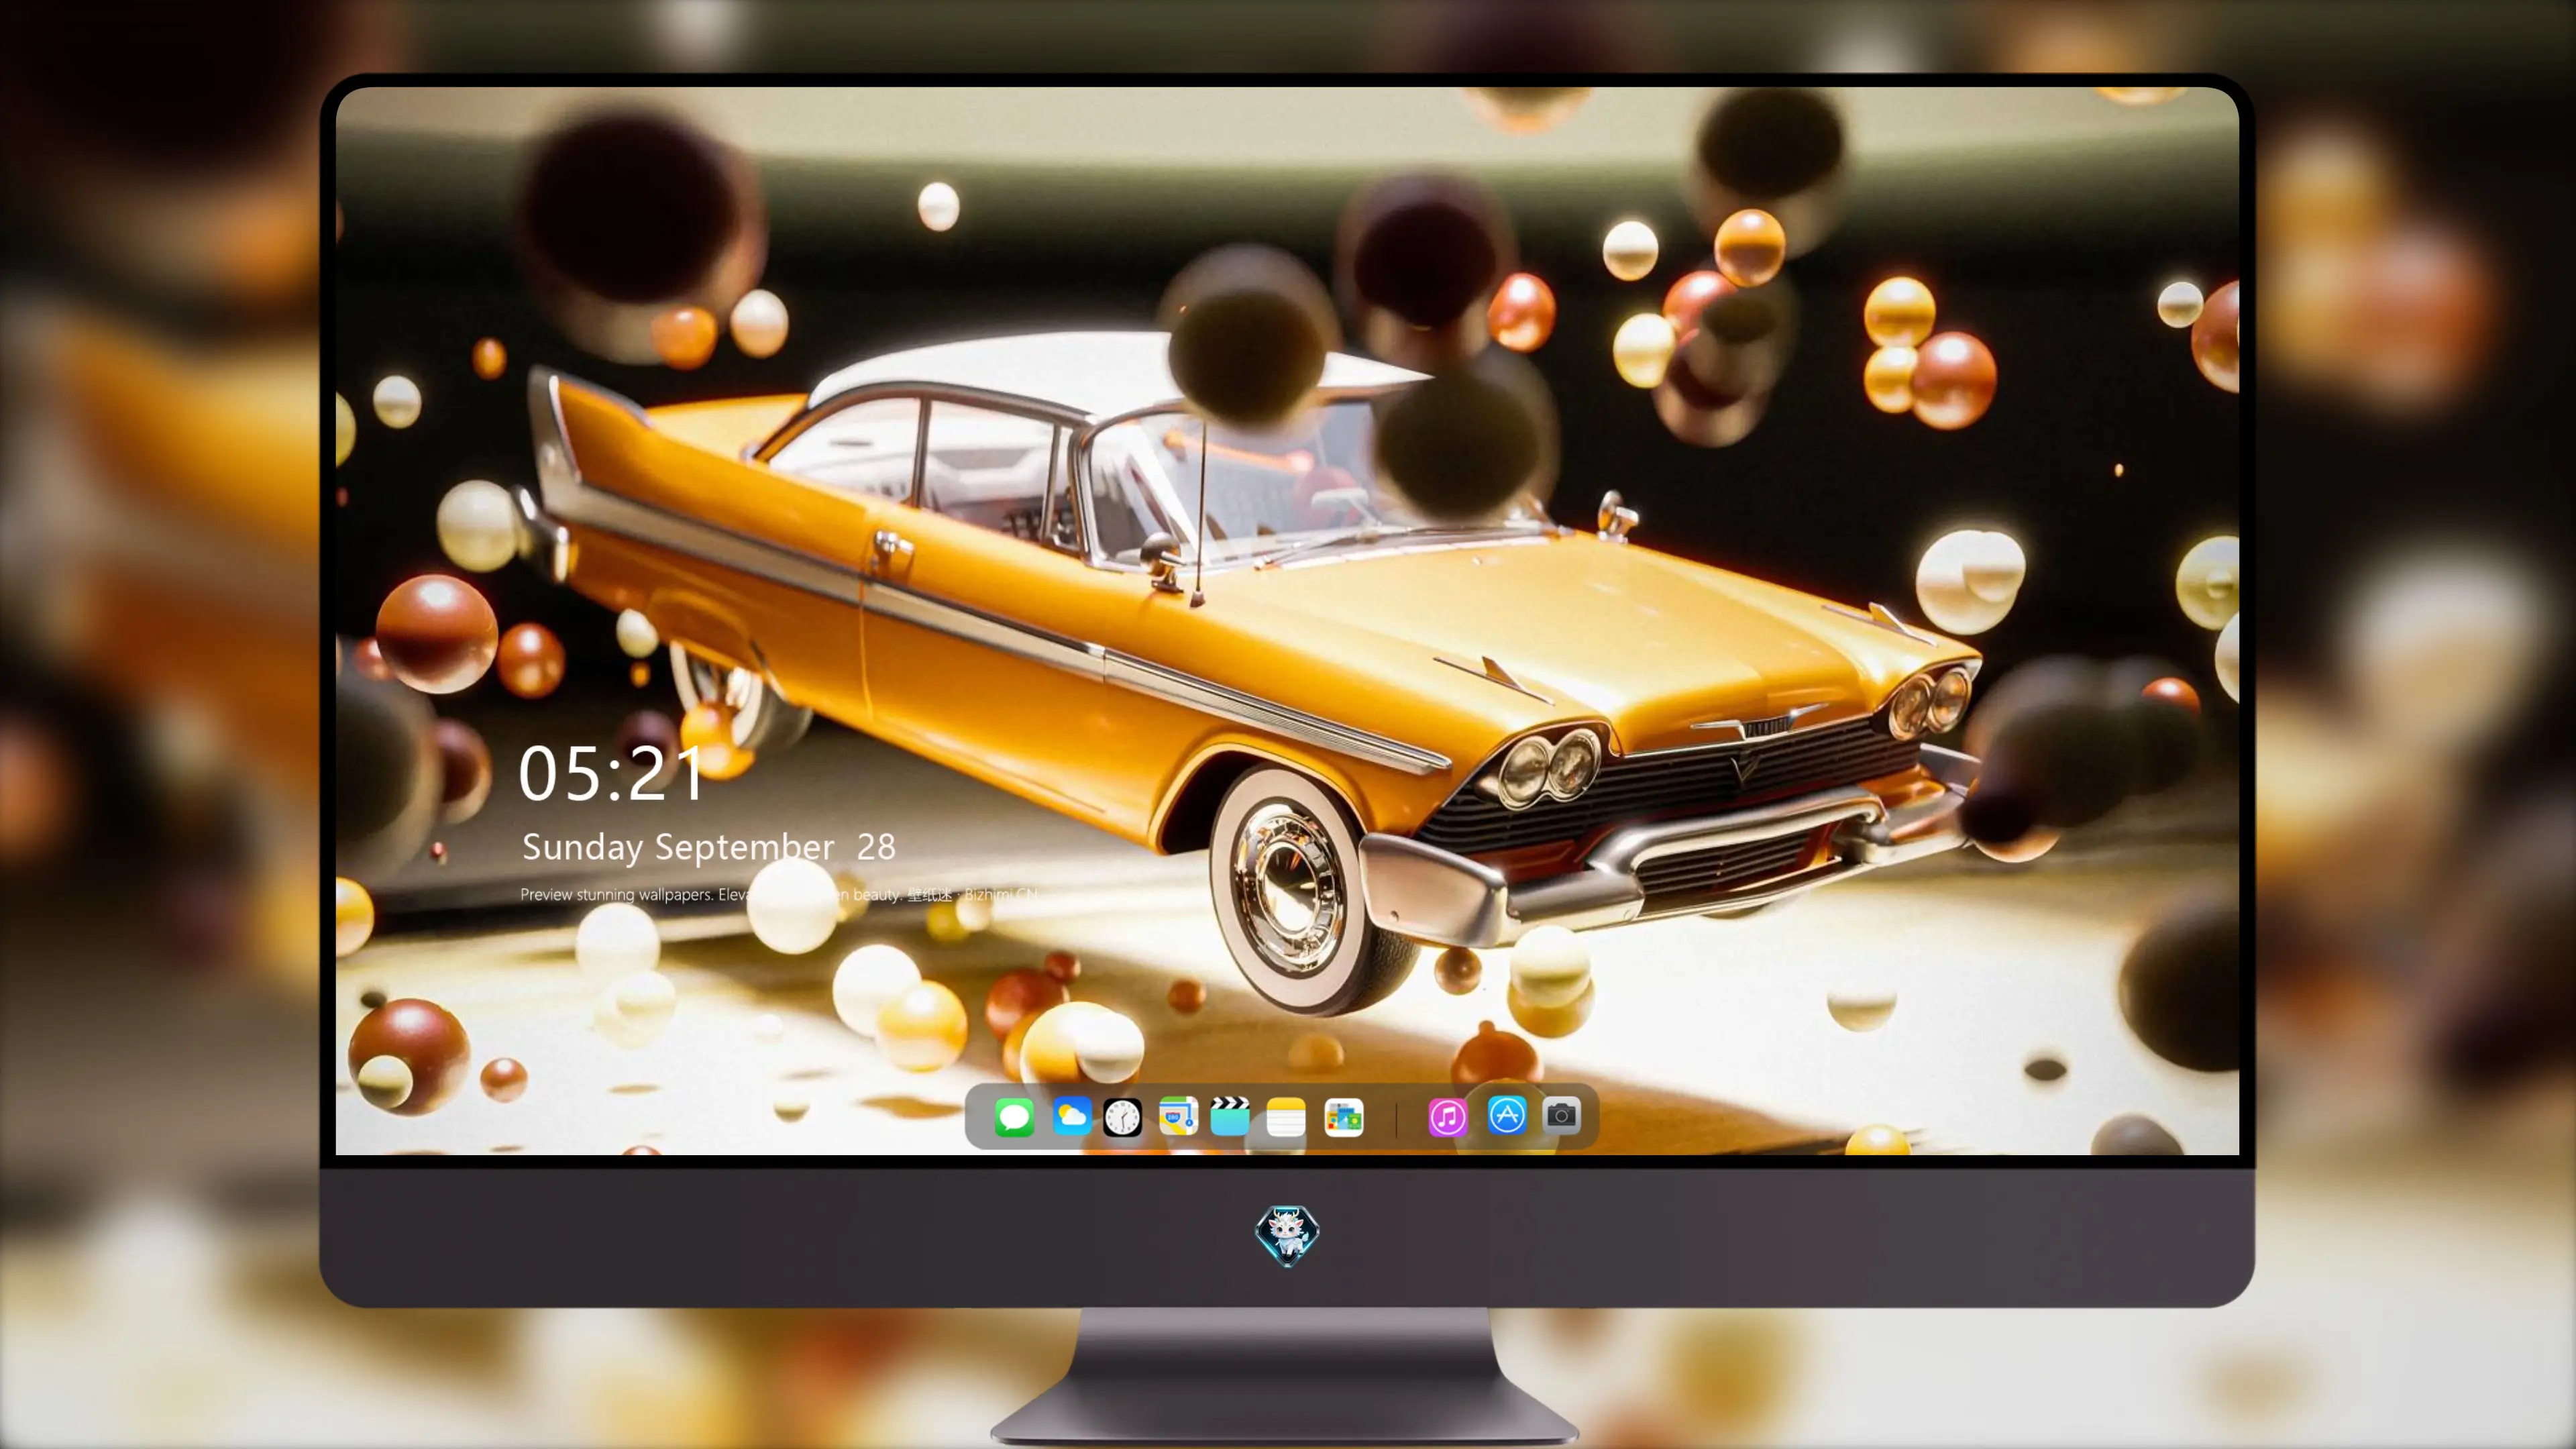This screenshot has height=1449, width=2576.
Task: Click the 'Preview stunning wallpapers' caption
Action: click(x=780, y=894)
